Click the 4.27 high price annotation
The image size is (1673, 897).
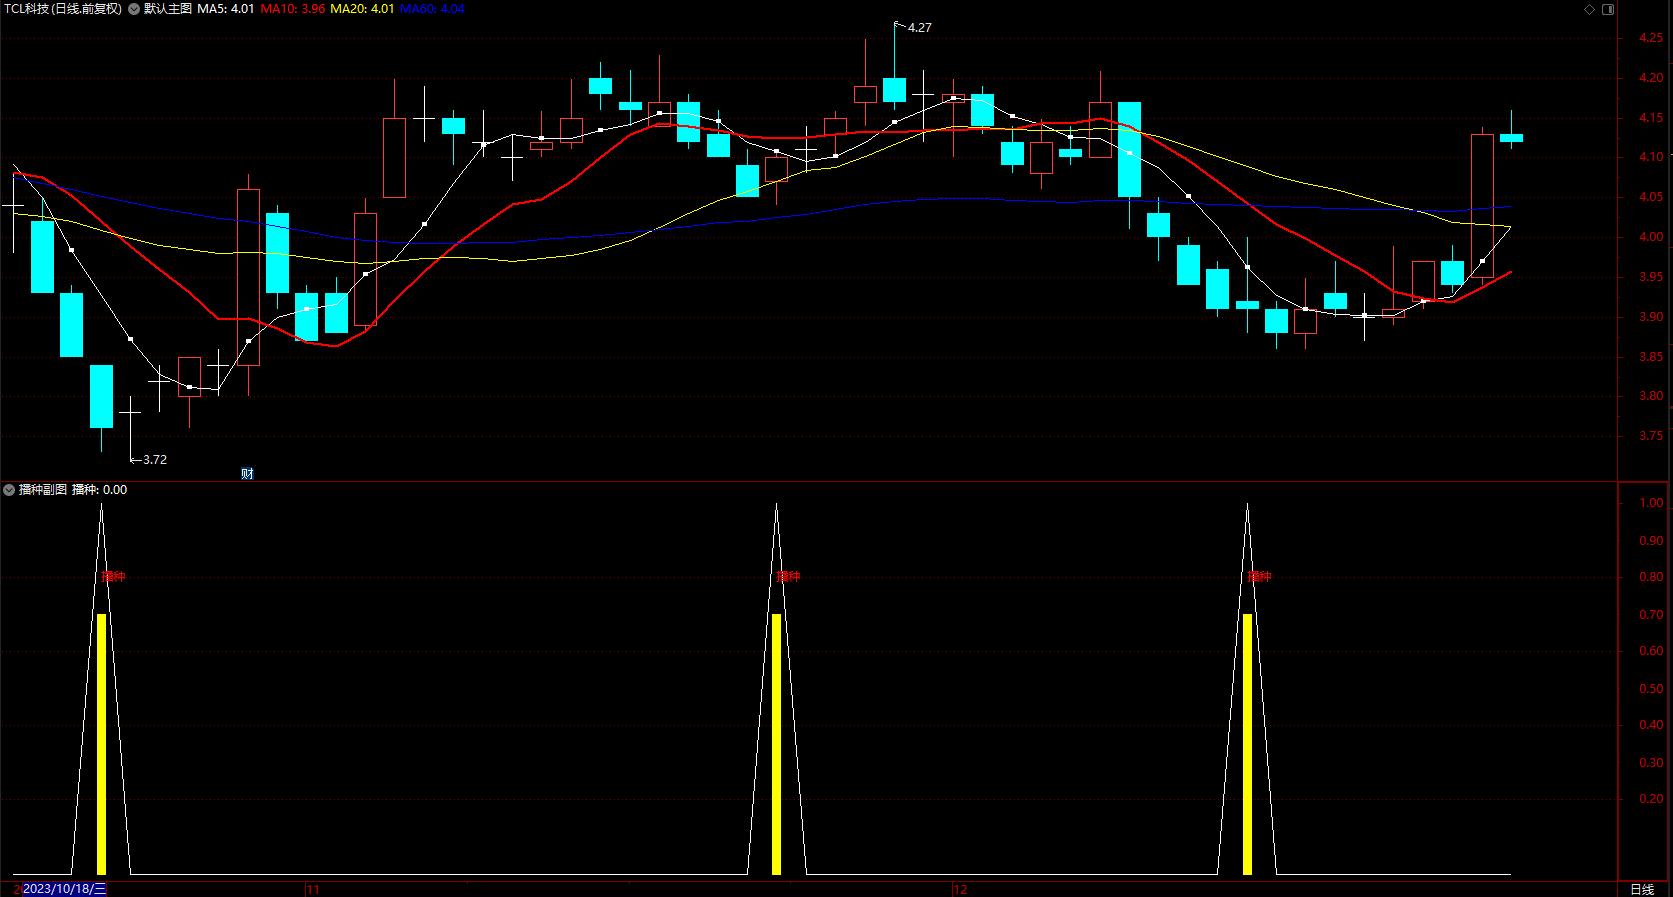(919, 28)
